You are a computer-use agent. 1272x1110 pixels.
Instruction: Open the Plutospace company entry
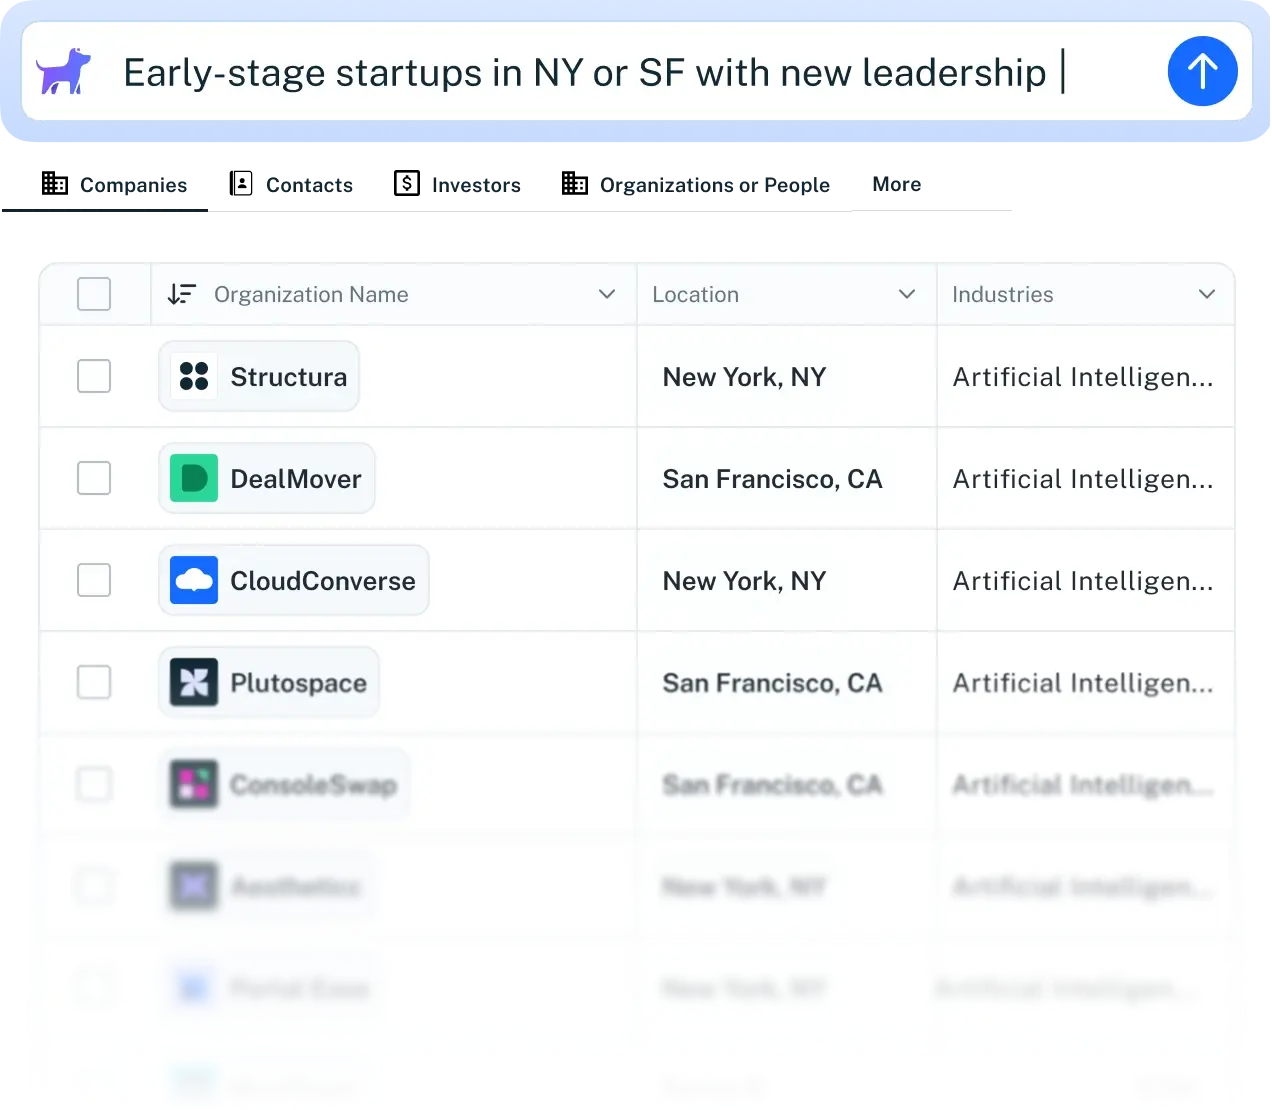(298, 682)
